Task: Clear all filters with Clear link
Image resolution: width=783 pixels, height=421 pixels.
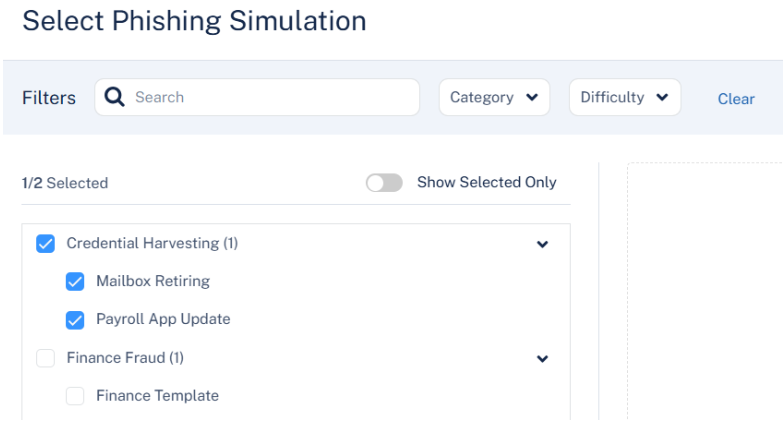Action: pos(736,98)
